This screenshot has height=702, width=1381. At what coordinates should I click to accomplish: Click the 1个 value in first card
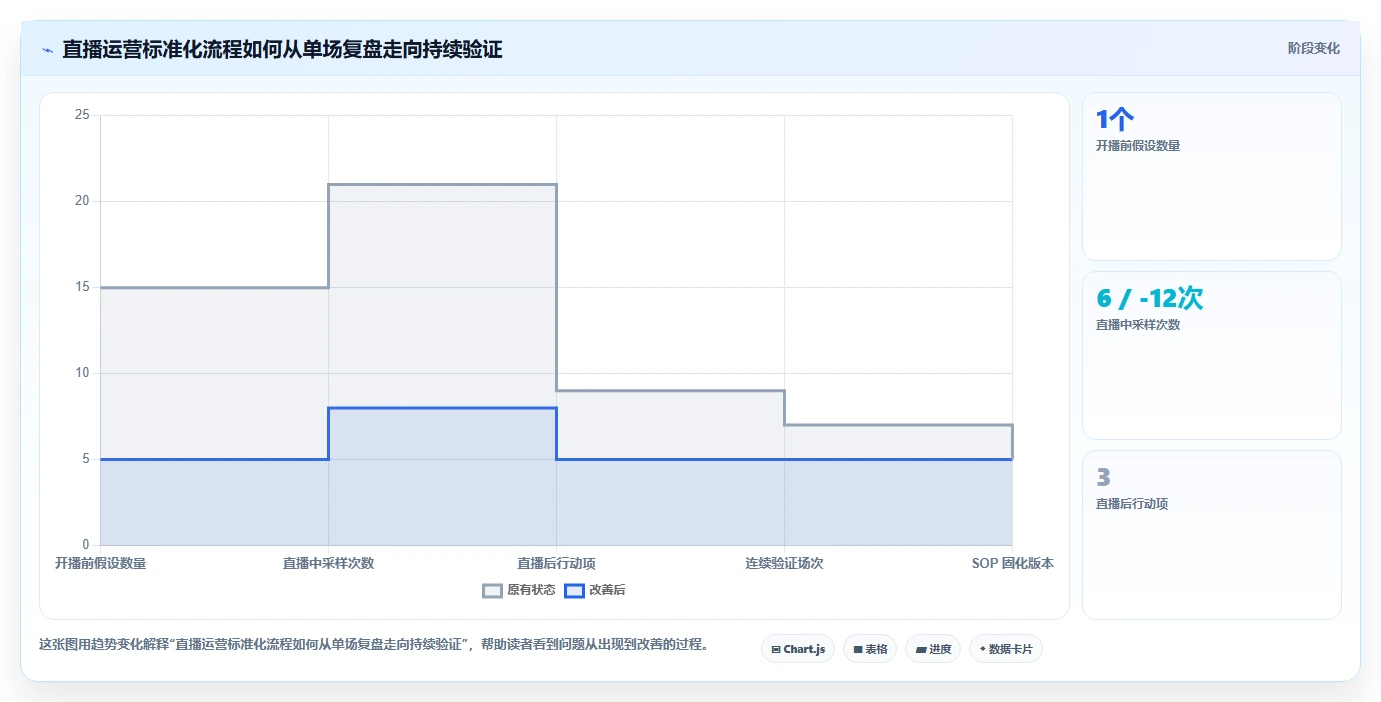click(1115, 120)
